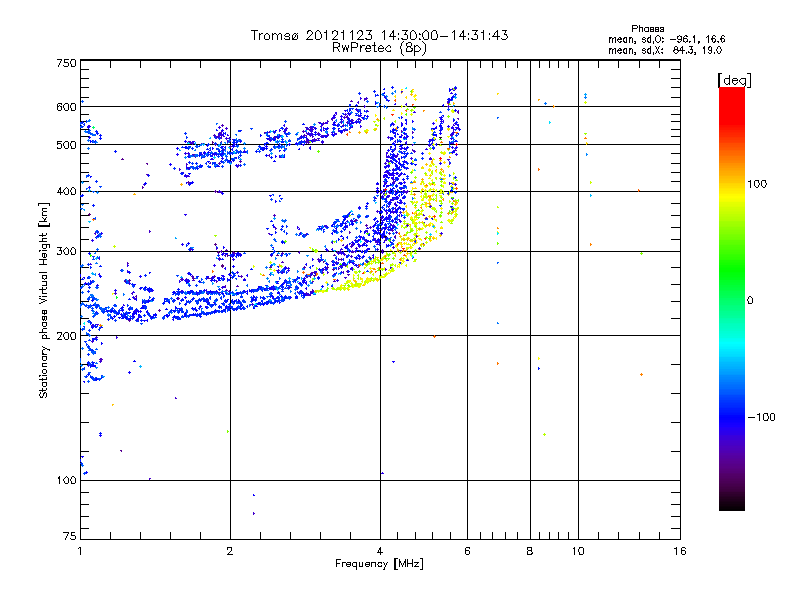Image resolution: width=800 pixels, height=600 pixels.
Task: Click the plot title 'Tromsø 20121123 14:30:00-14:31:43'
Action: (379, 35)
